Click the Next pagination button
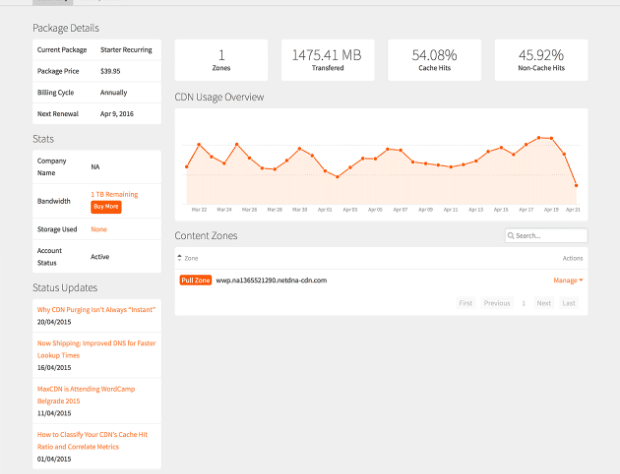620x474 pixels. [x=543, y=302]
